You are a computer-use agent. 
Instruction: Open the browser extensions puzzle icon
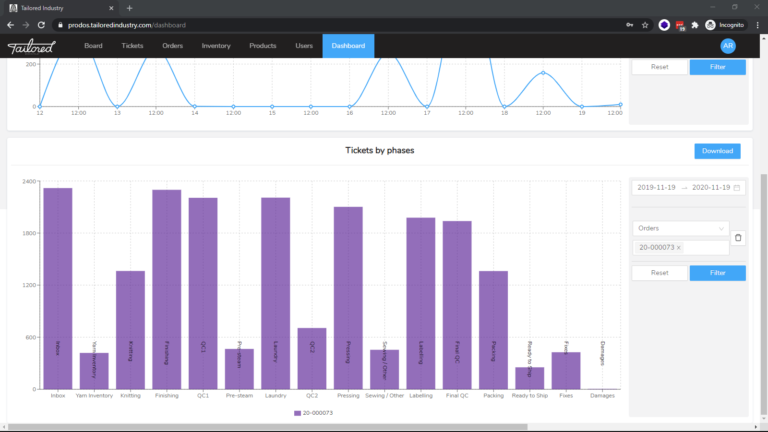(692, 24)
